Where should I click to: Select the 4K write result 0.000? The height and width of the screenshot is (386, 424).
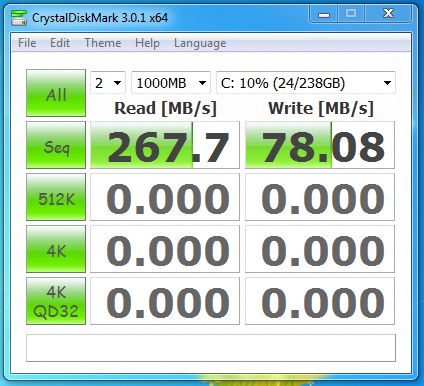(320, 249)
